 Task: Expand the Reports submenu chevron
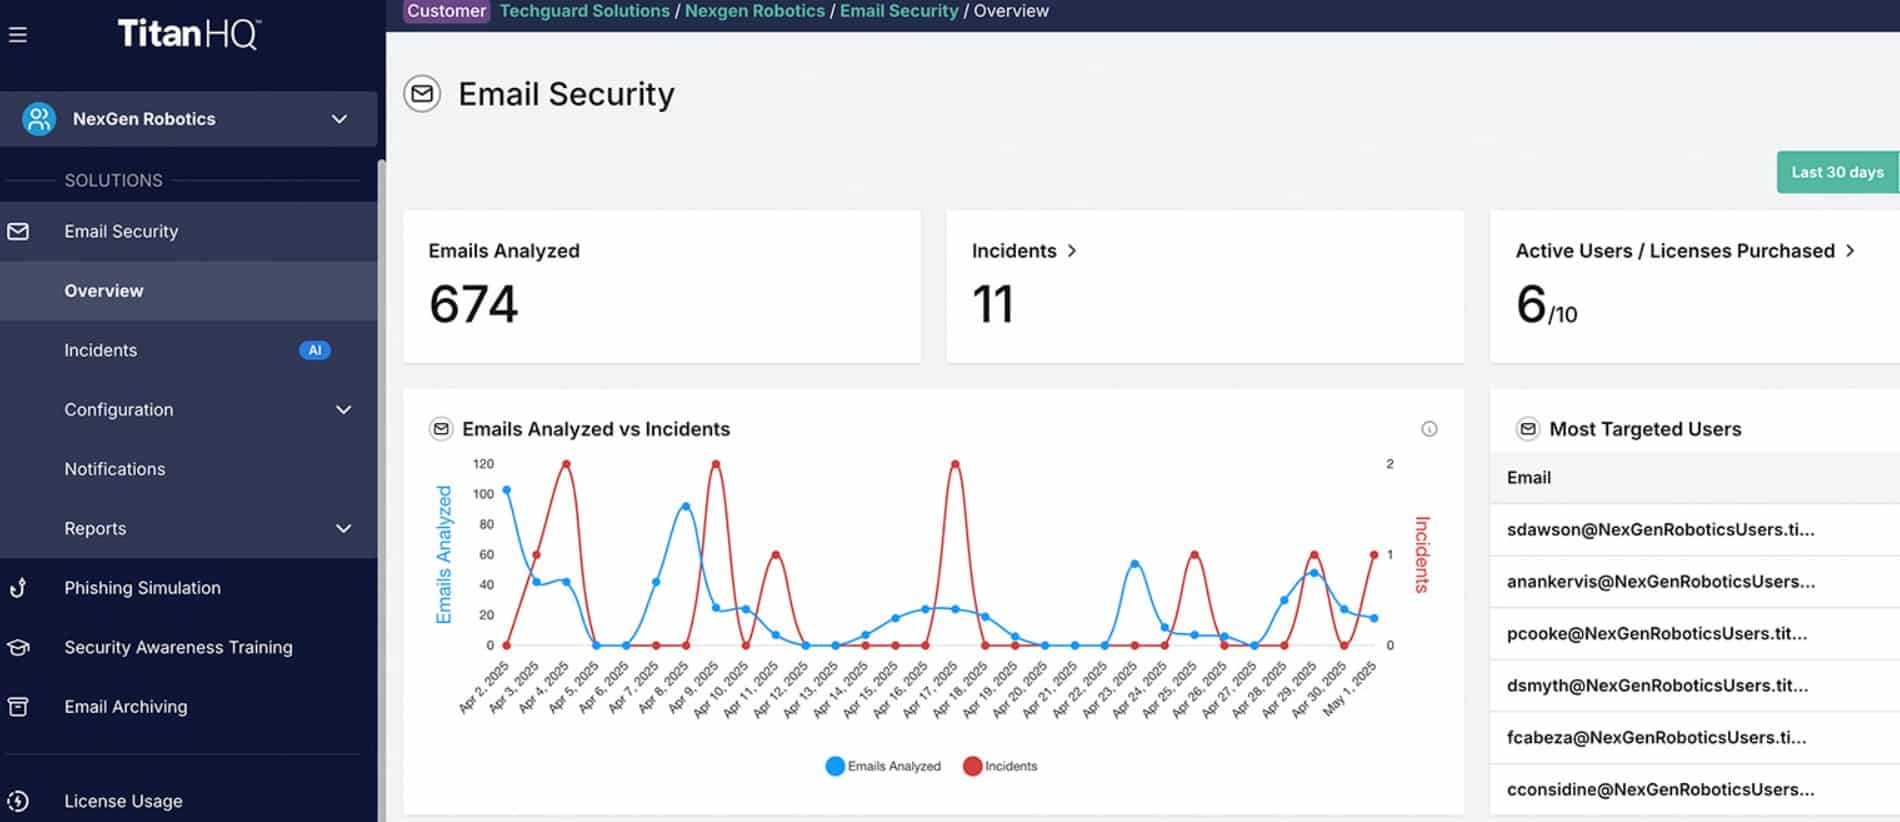click(x=343, y=529)
